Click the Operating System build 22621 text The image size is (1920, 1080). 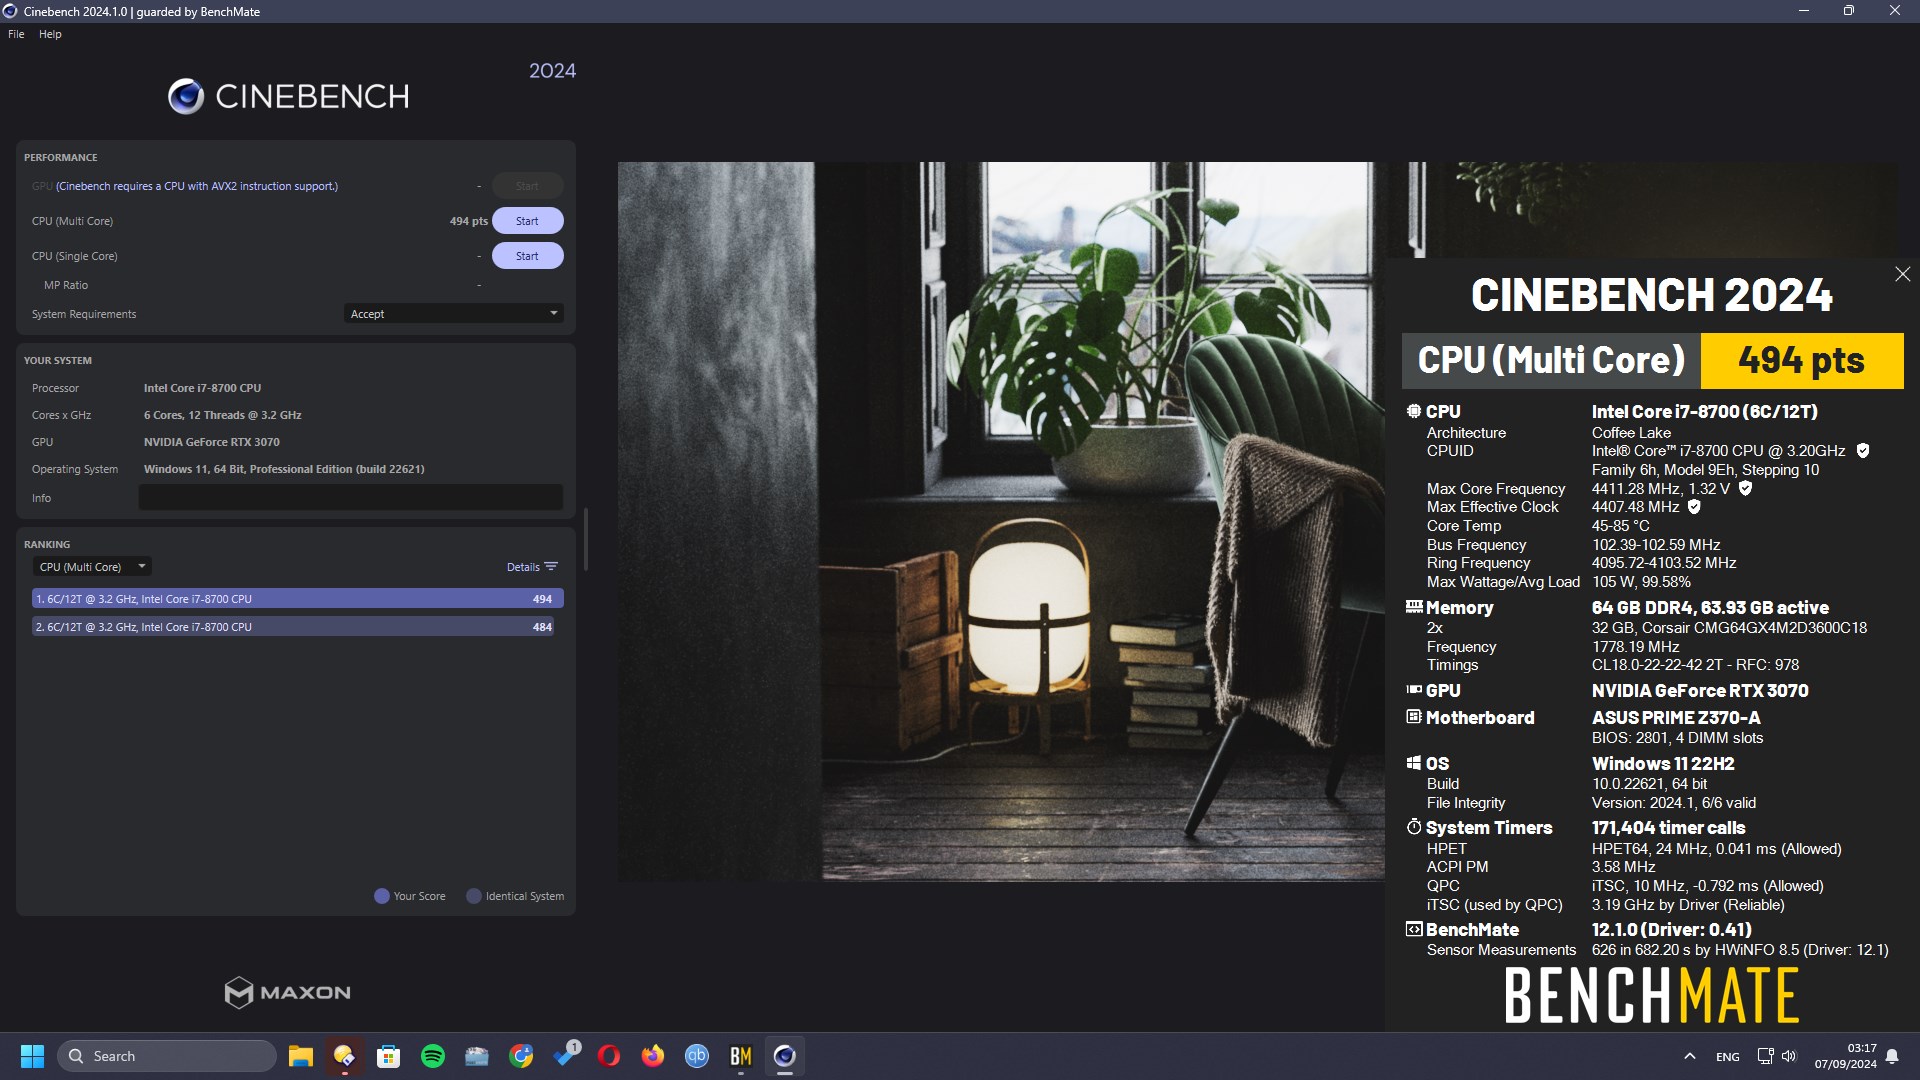(x=284, y=469)
